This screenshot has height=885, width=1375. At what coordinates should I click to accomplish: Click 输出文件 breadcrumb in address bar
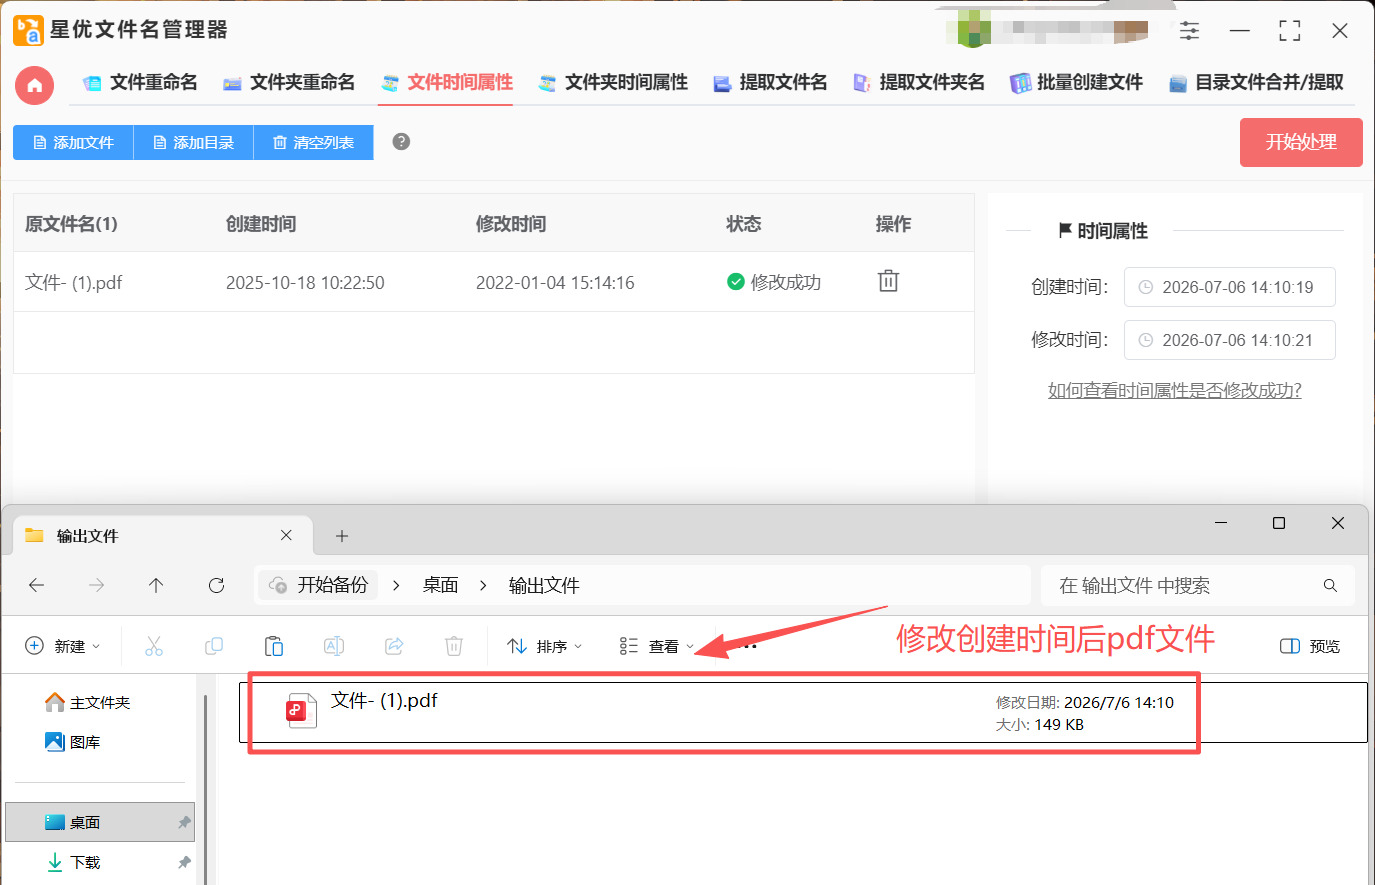(544, 586)
